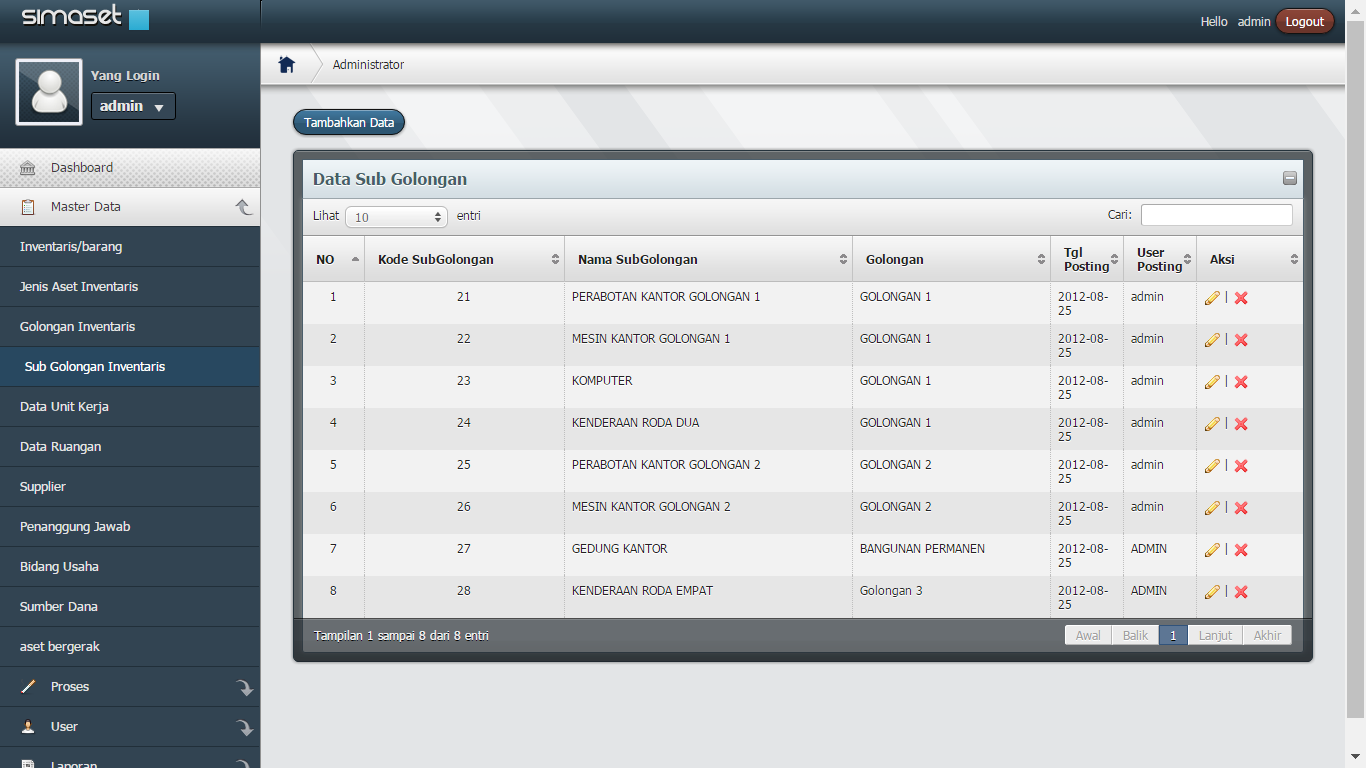Screen dimensions: 1366x768
Task: Open Golongan Inventaris menu item
Action: 130,327
